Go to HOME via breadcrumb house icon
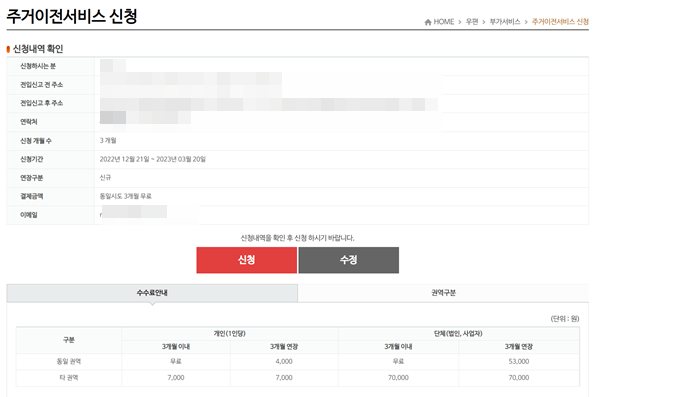The image size is (700, 397). point(428,22)
